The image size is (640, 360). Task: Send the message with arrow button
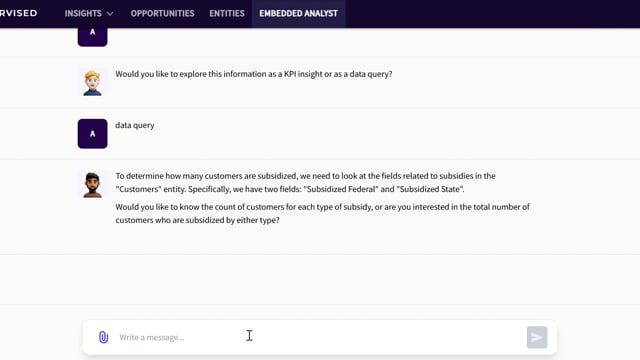537,337
